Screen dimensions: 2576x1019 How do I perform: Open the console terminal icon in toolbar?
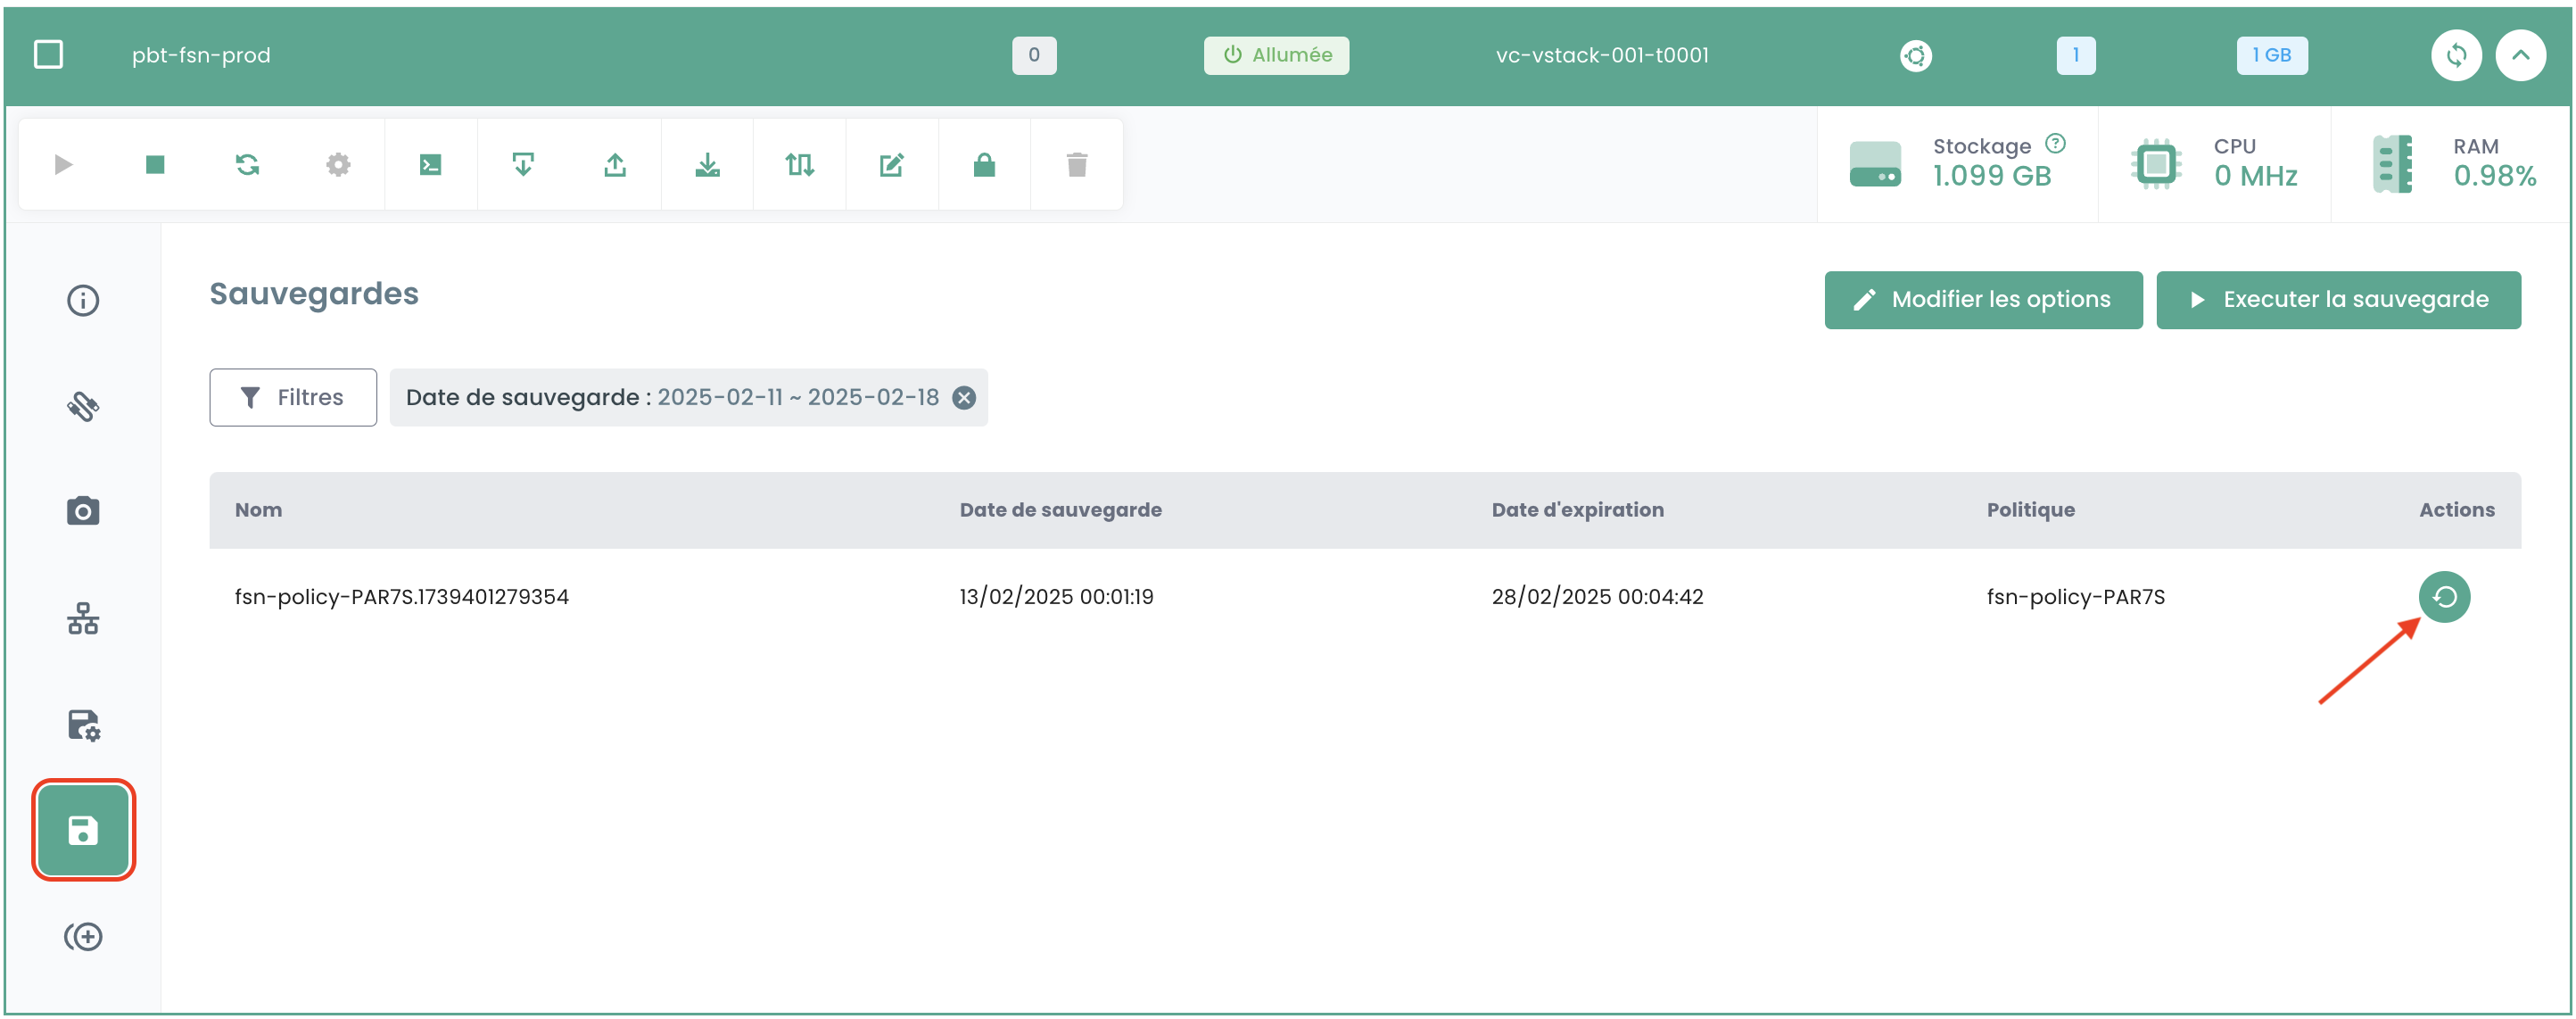430,165
